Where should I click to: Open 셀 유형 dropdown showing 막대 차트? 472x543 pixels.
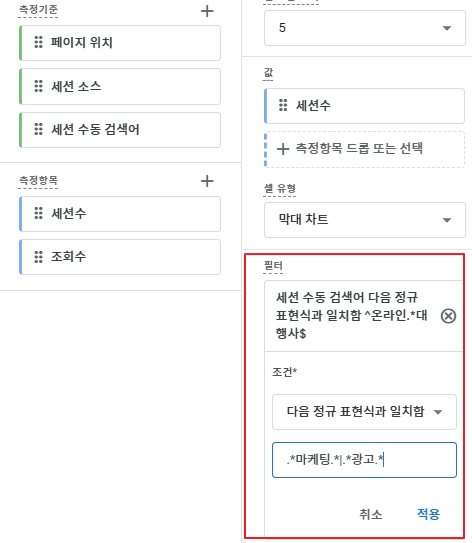pos(365,220)
